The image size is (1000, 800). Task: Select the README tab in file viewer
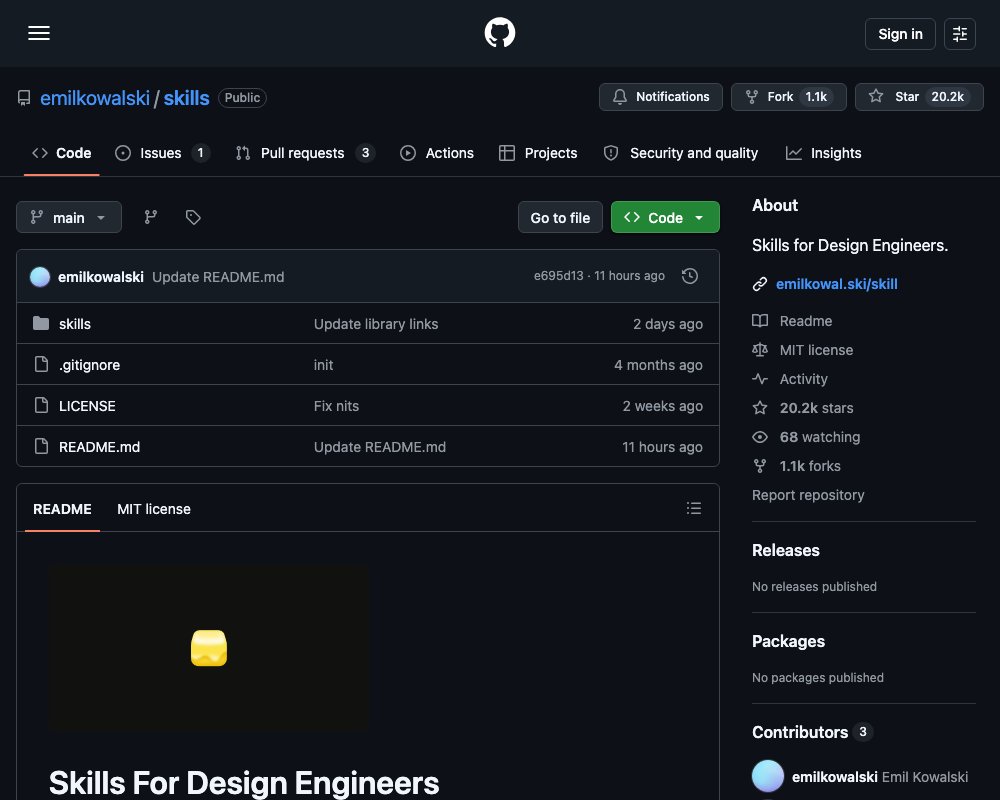point(62,509)
